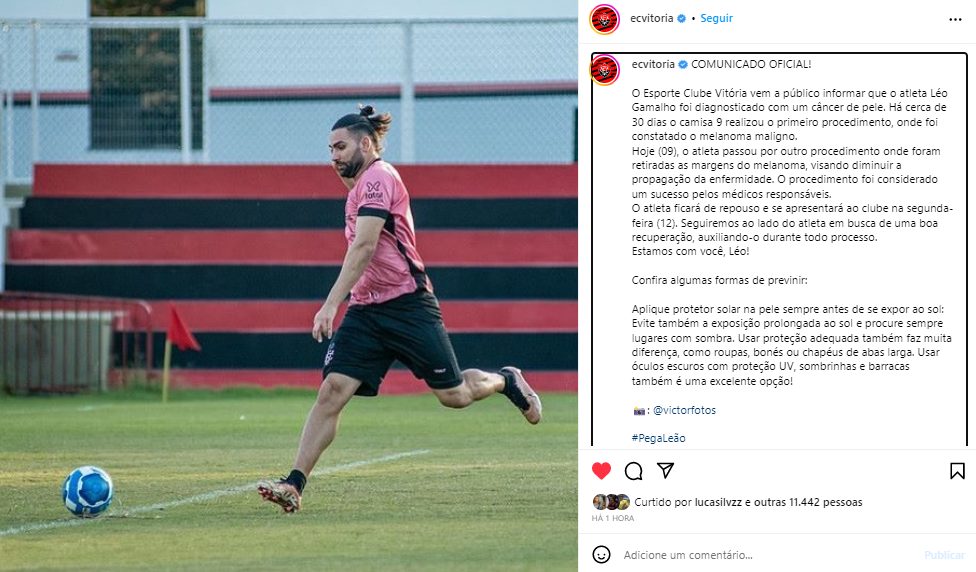Screen dimensions: 976x572
Task: Open comments with speech bubble icon
Action: [x=634, y=471]
